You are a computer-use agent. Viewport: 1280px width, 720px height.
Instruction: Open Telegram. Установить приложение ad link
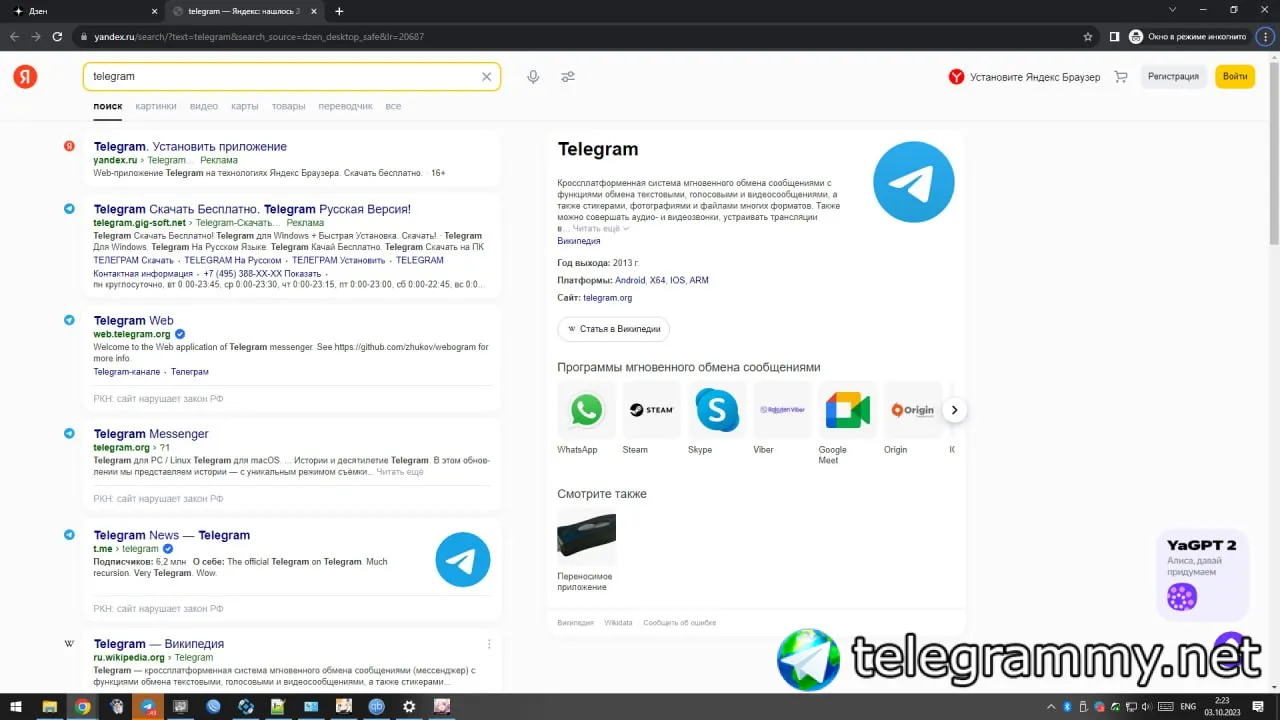(x=190, y=147)
